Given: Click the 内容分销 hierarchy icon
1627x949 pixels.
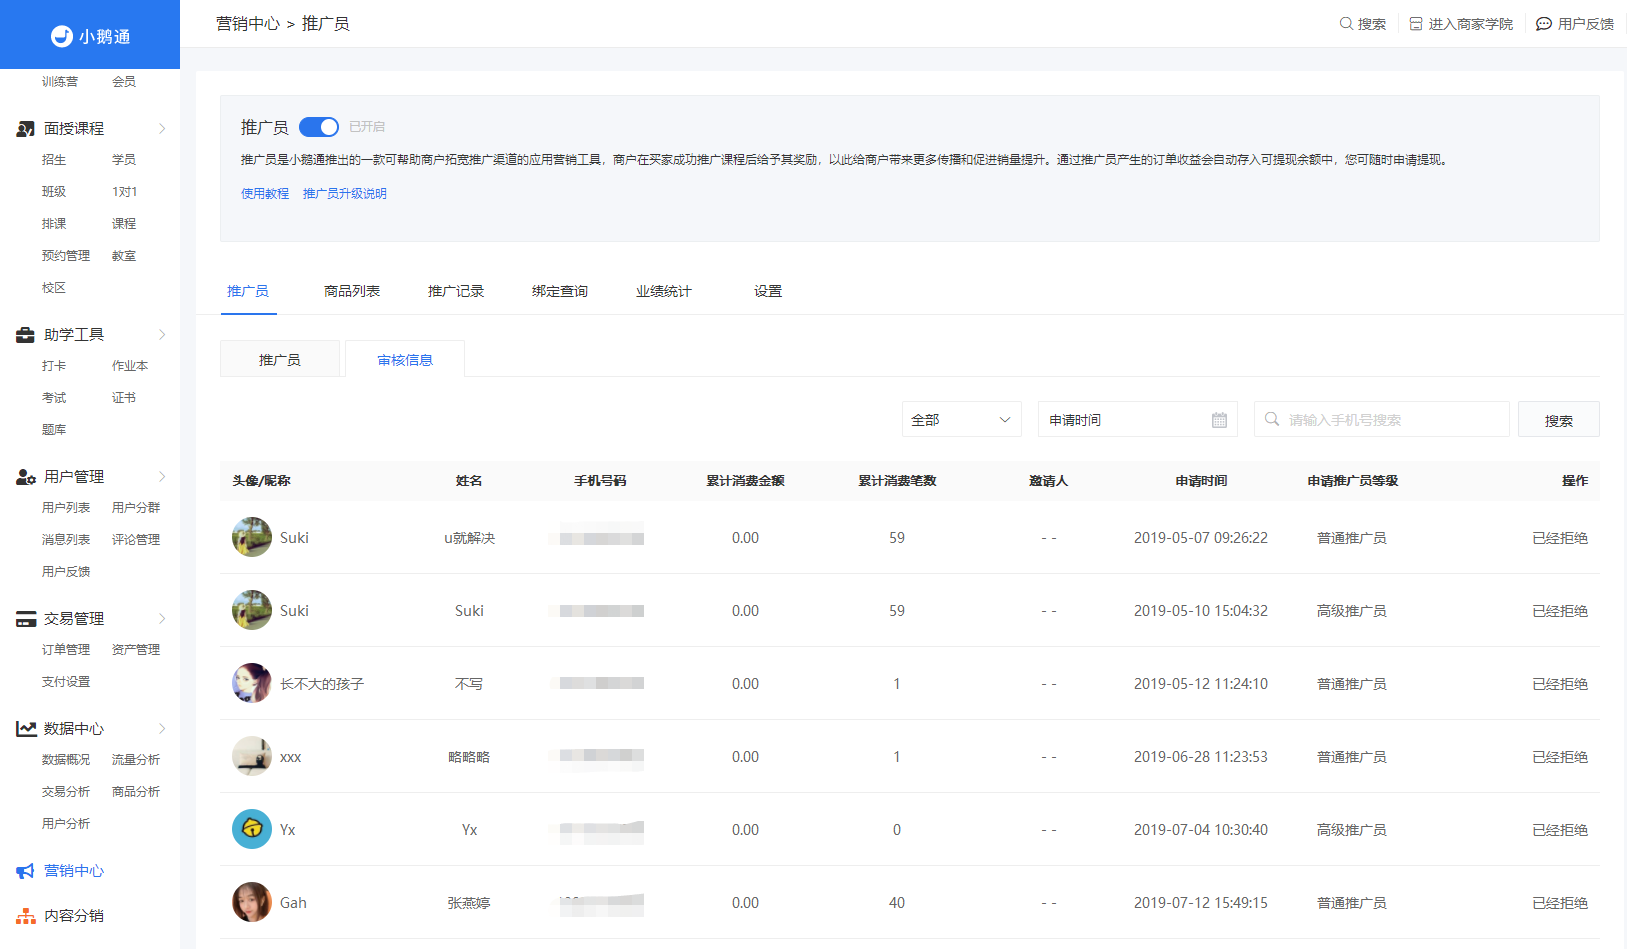Looking at the screenshot, I should [x=26, y=916].
